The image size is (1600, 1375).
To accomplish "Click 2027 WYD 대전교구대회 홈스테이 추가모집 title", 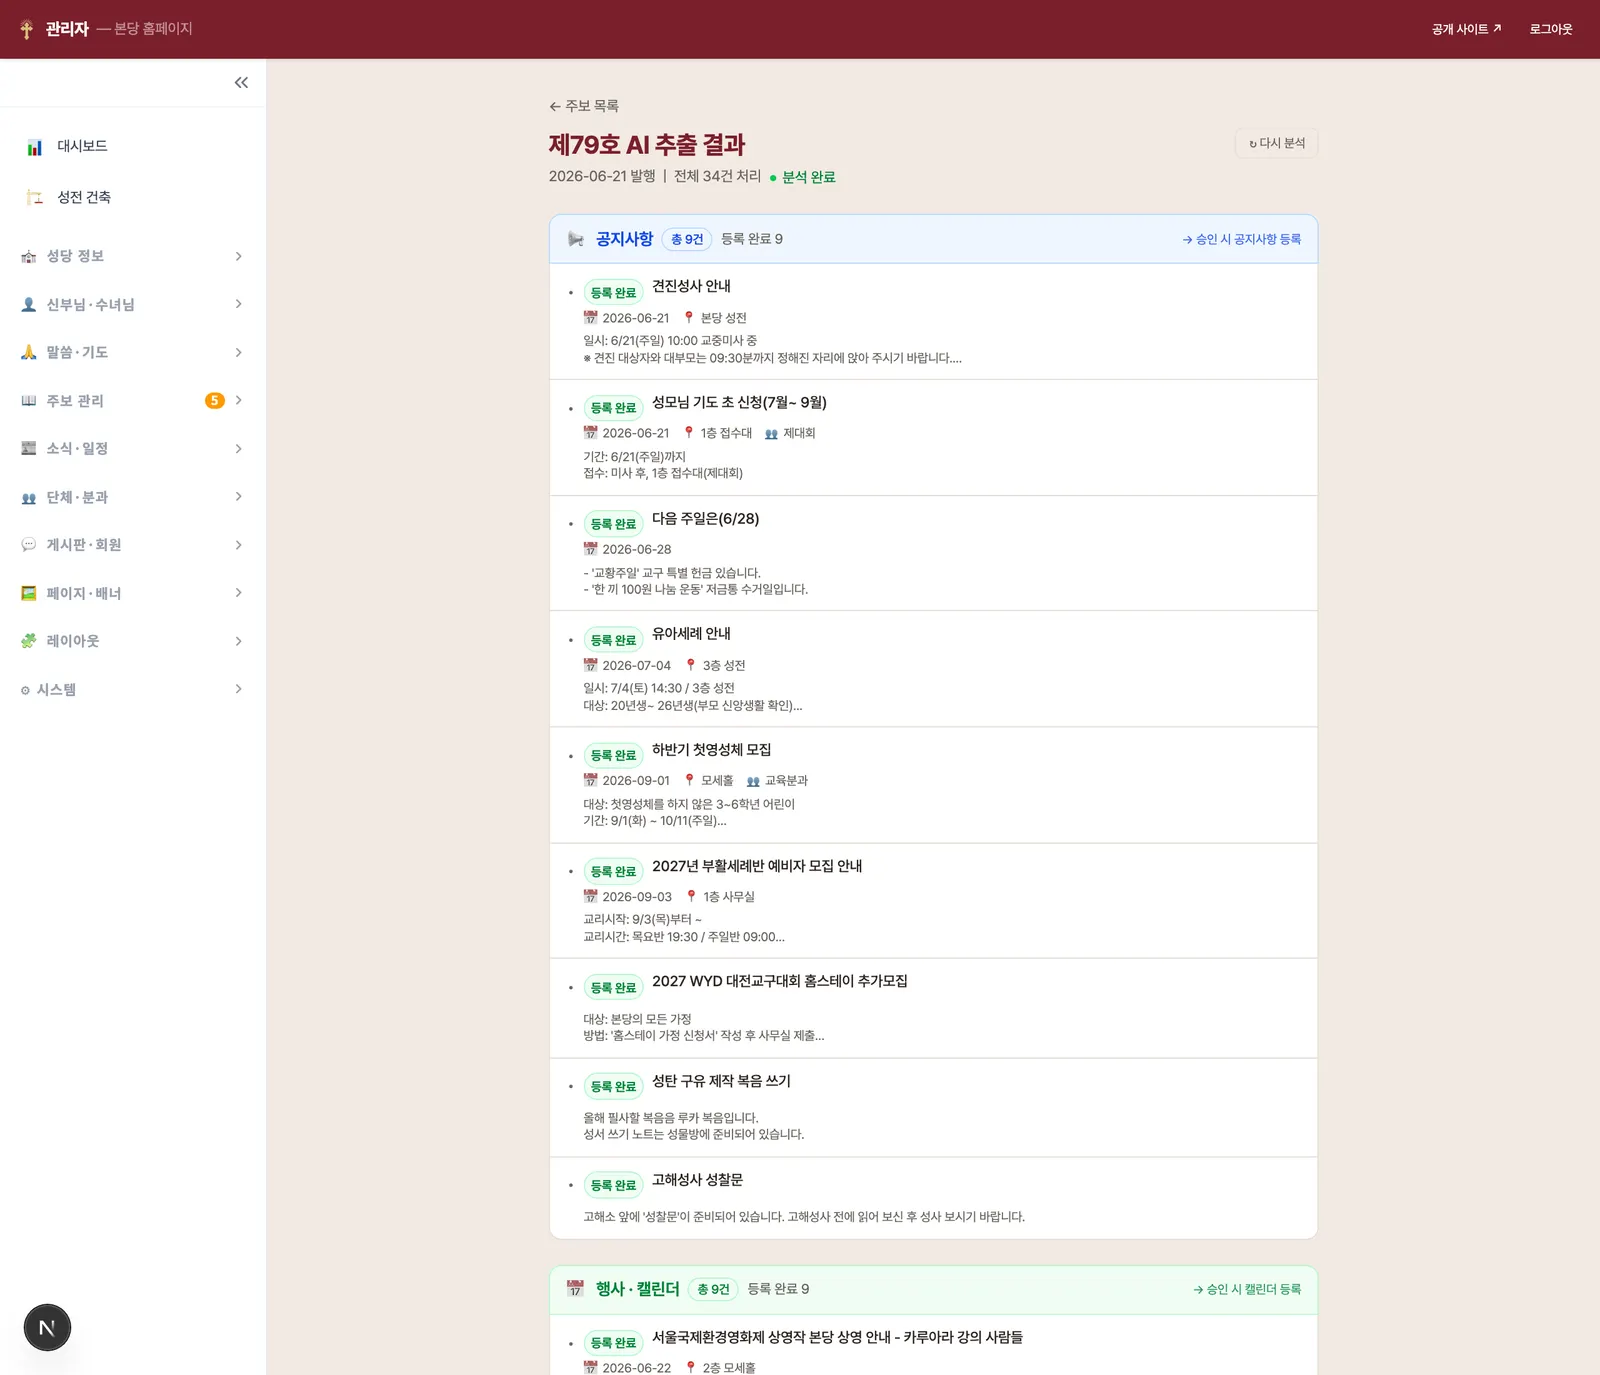I will 780,982.
